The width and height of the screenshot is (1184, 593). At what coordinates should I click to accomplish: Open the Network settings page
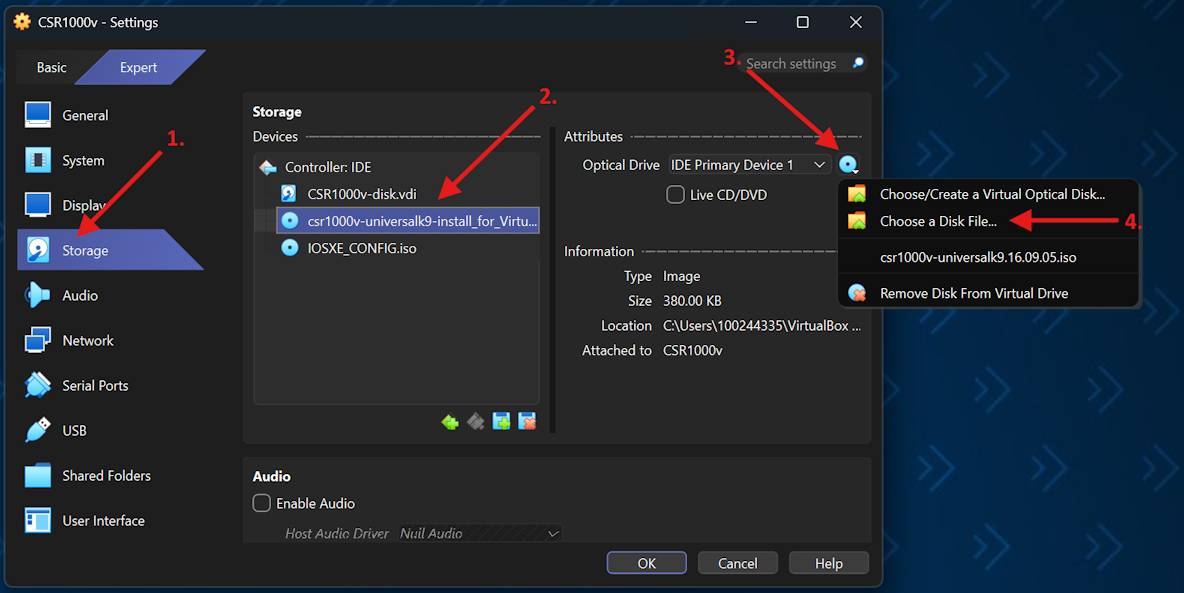(88, 340)
